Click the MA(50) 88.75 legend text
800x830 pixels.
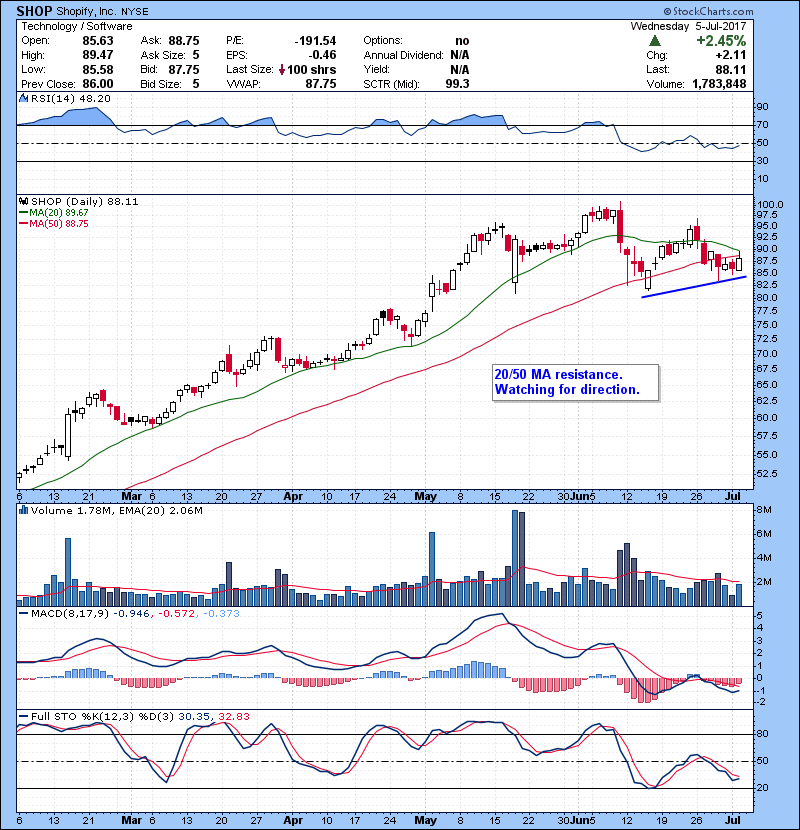point(59,223)
